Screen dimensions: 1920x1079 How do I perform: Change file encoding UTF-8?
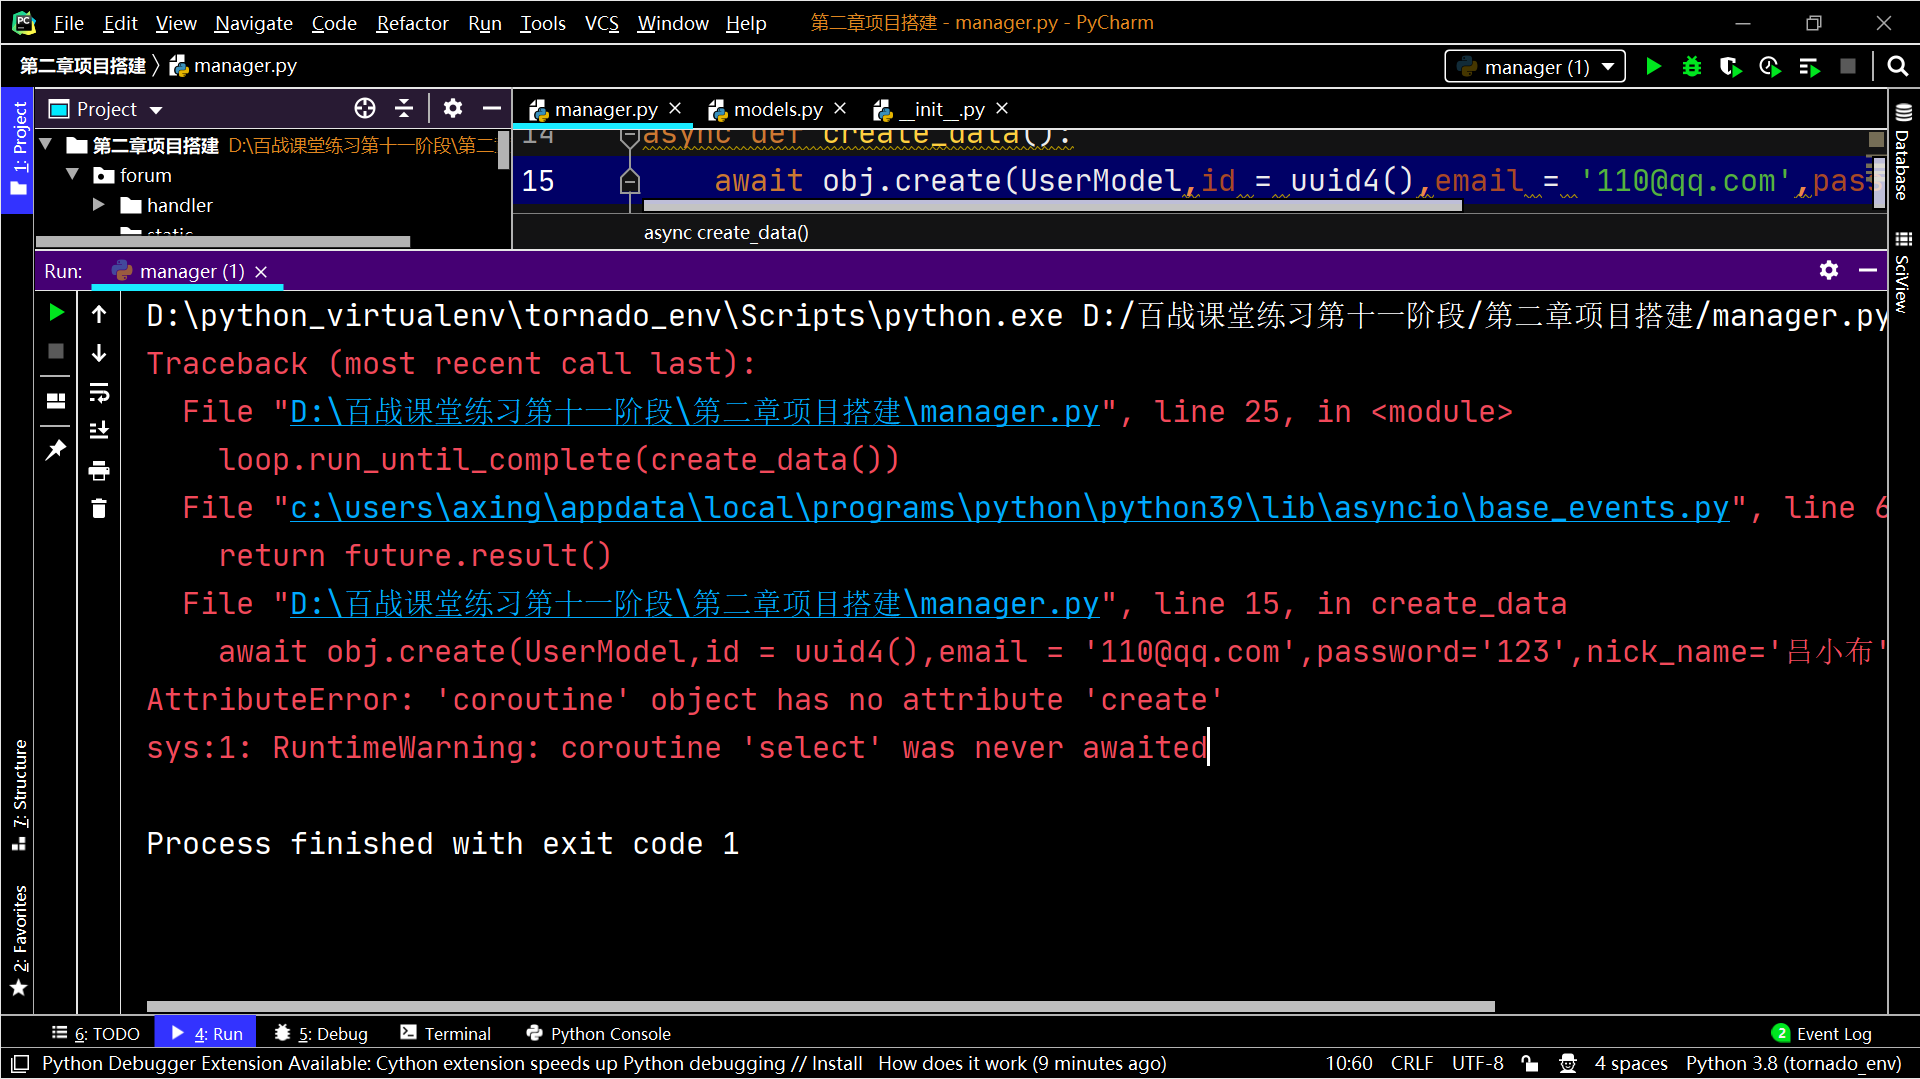tap(1477, 1063)
